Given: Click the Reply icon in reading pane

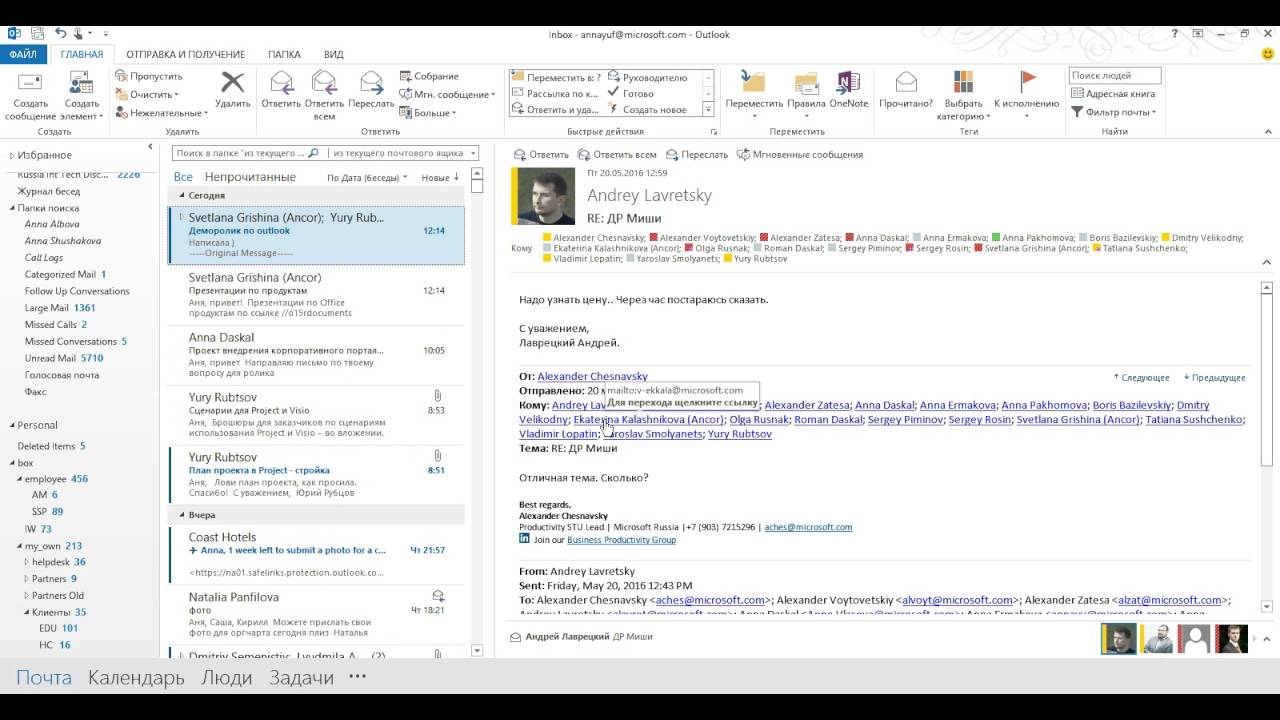Looking at the screenshot, I should click(x=519, y=155).
